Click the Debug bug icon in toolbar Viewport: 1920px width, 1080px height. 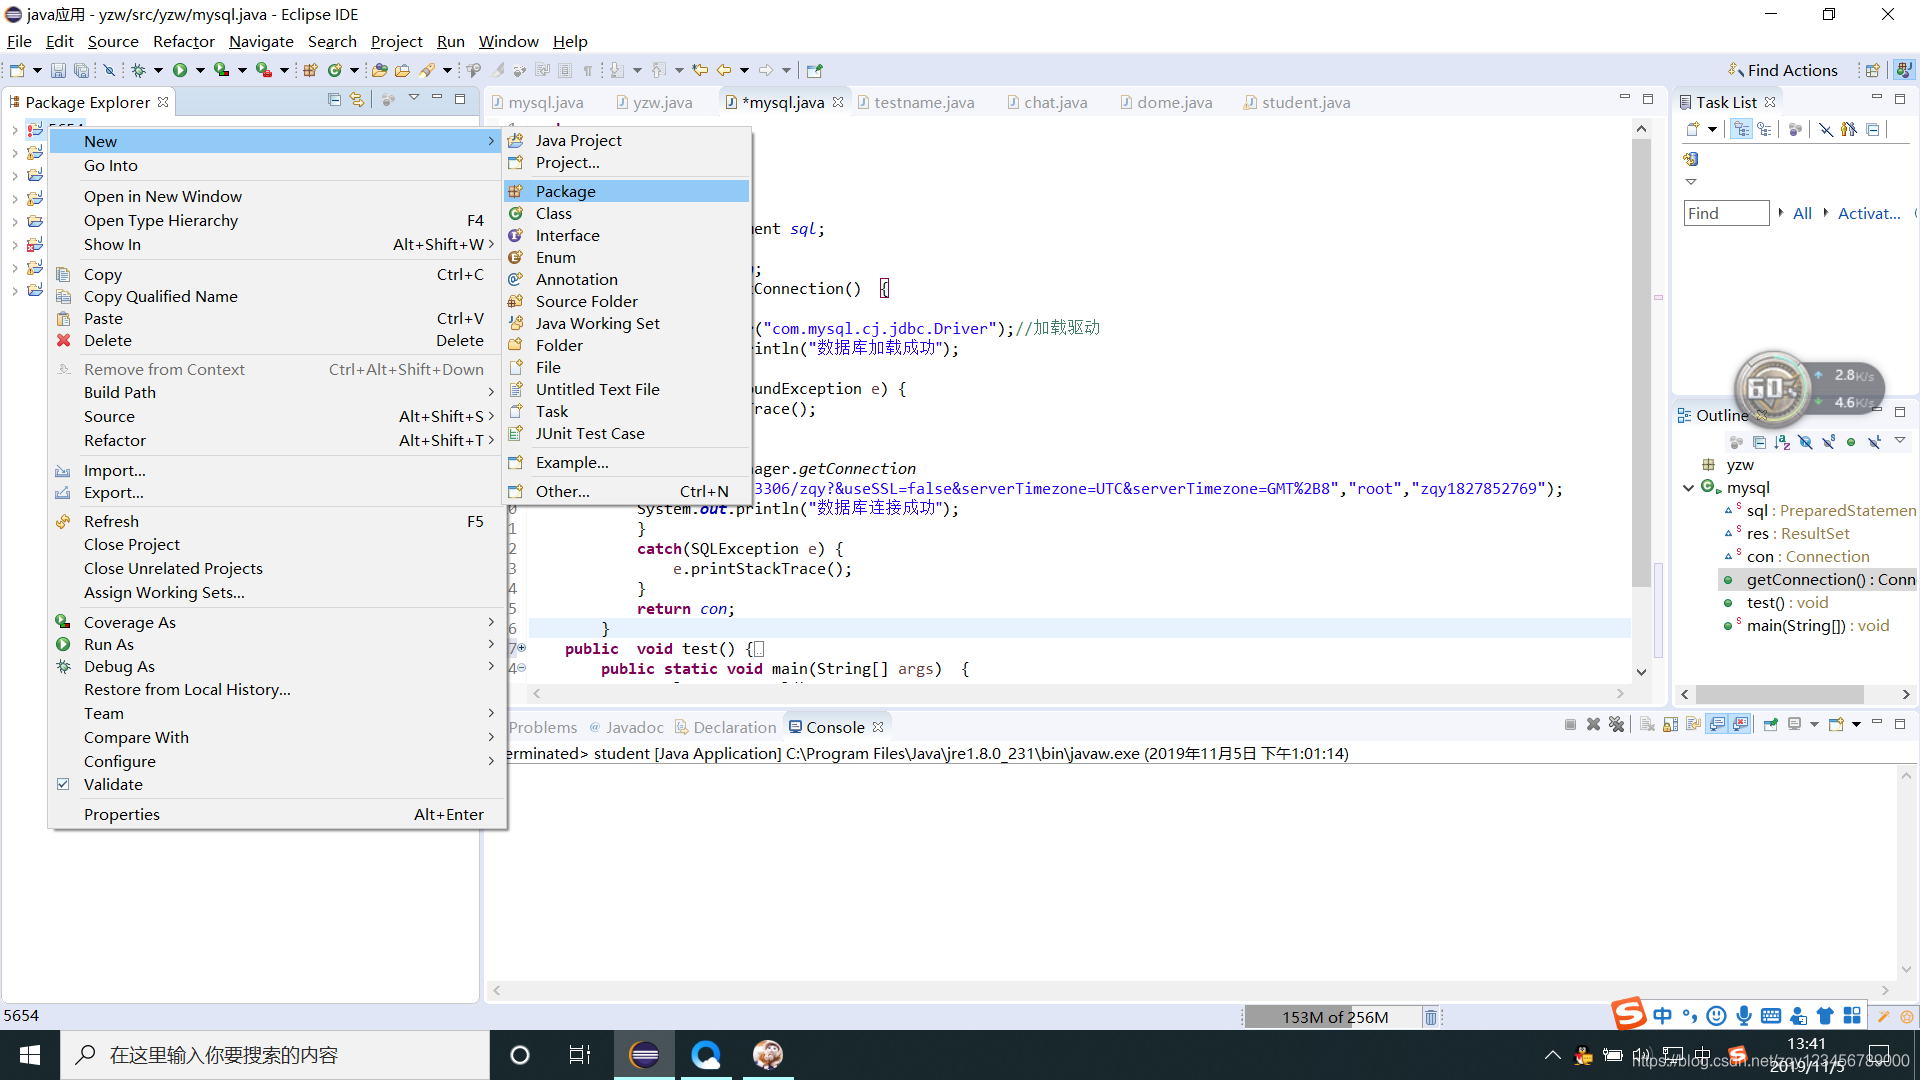139,70
